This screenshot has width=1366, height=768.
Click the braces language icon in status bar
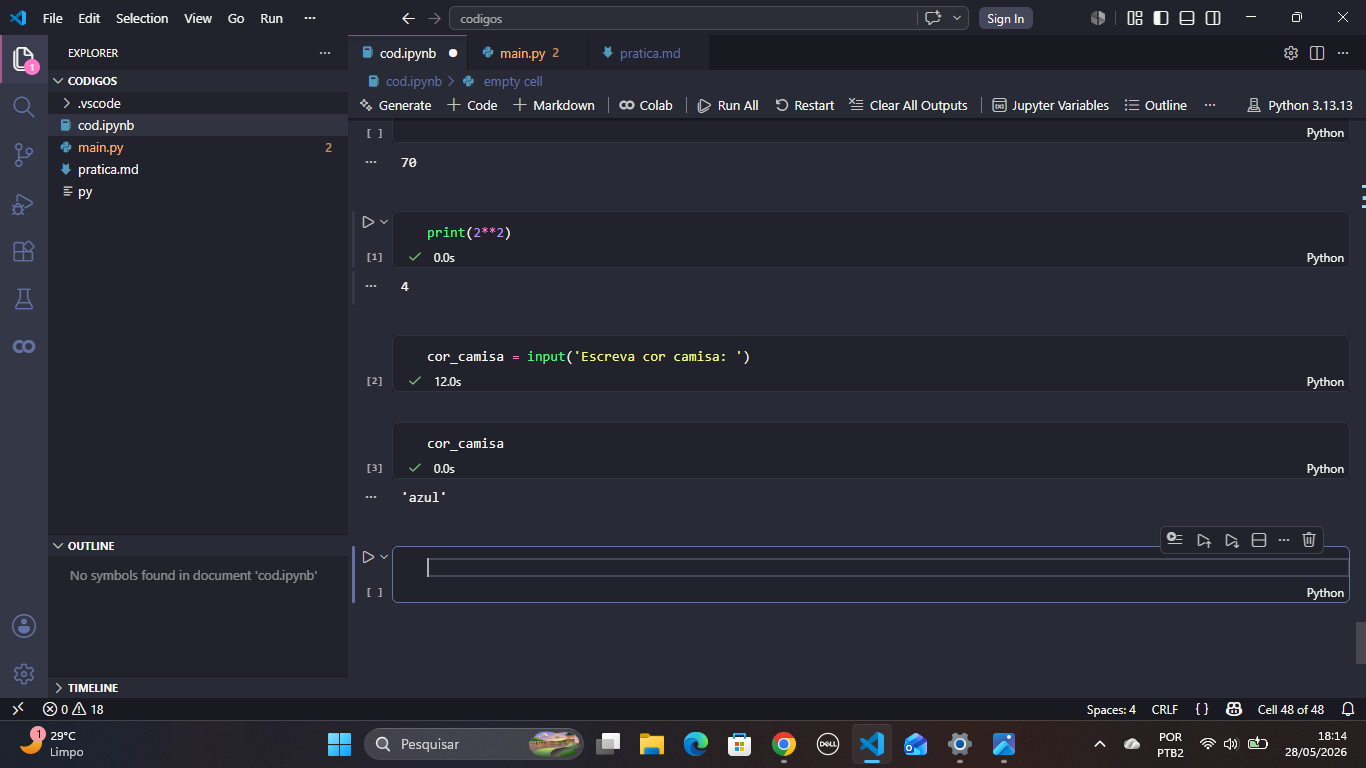click(1202, 709)
